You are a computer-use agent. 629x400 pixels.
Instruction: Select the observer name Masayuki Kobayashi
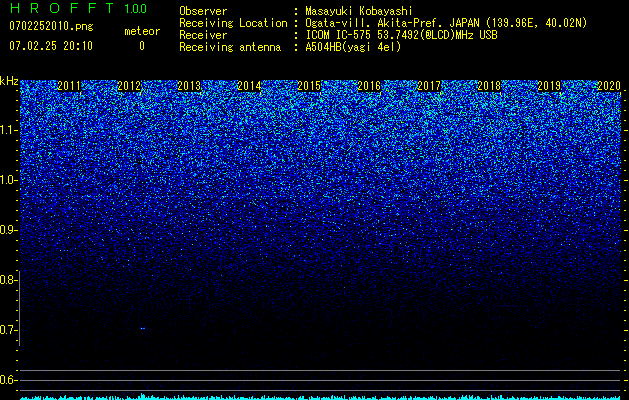[x=359, y=11]
